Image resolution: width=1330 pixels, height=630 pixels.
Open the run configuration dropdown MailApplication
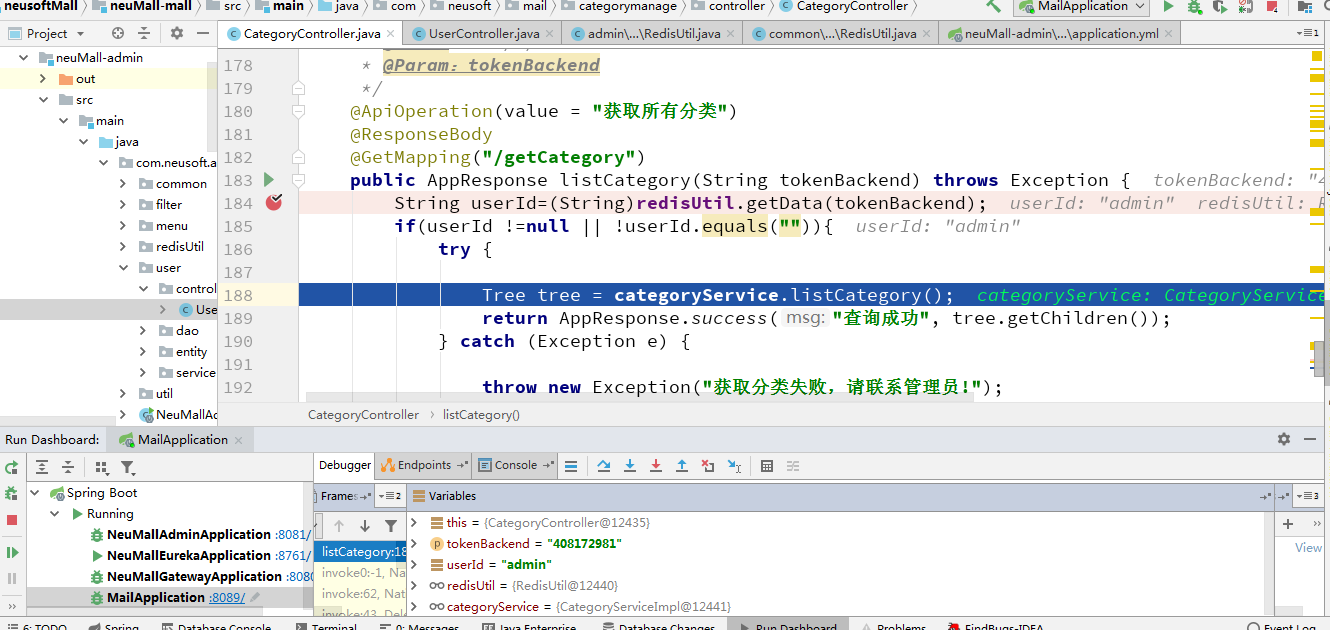(1083, 6)
